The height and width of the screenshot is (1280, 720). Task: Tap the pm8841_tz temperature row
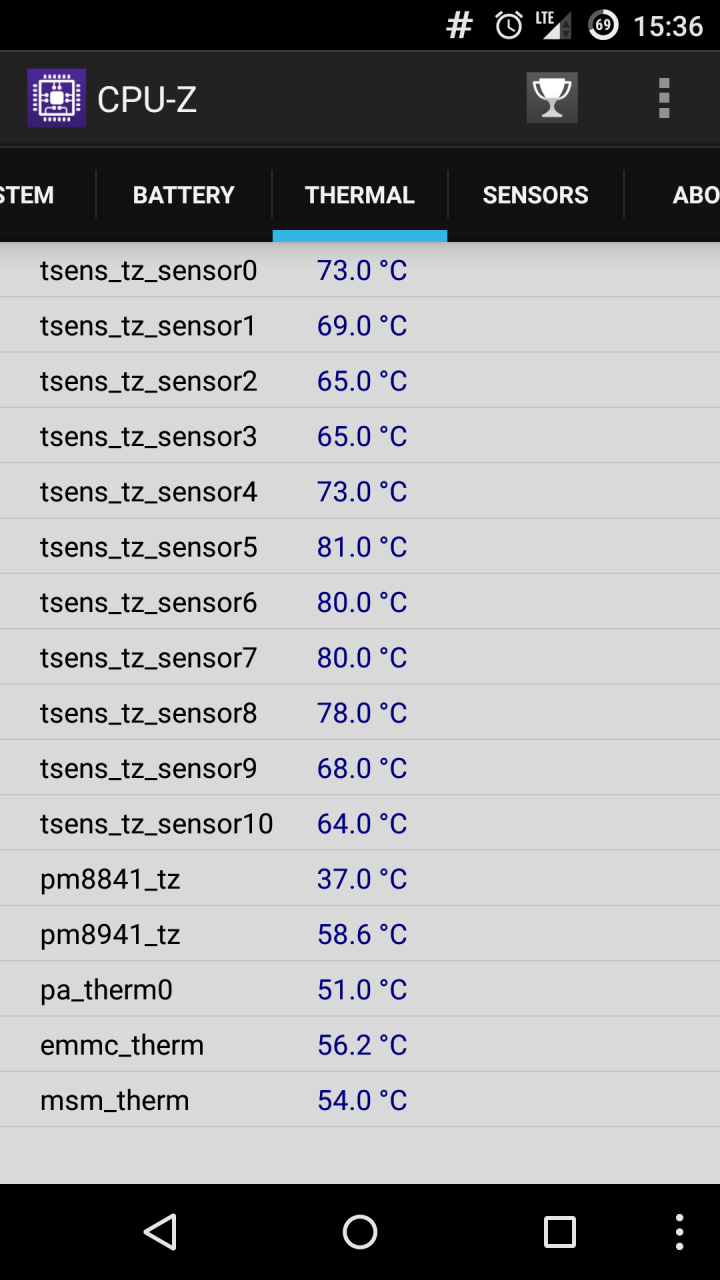(x=360, y=879)
